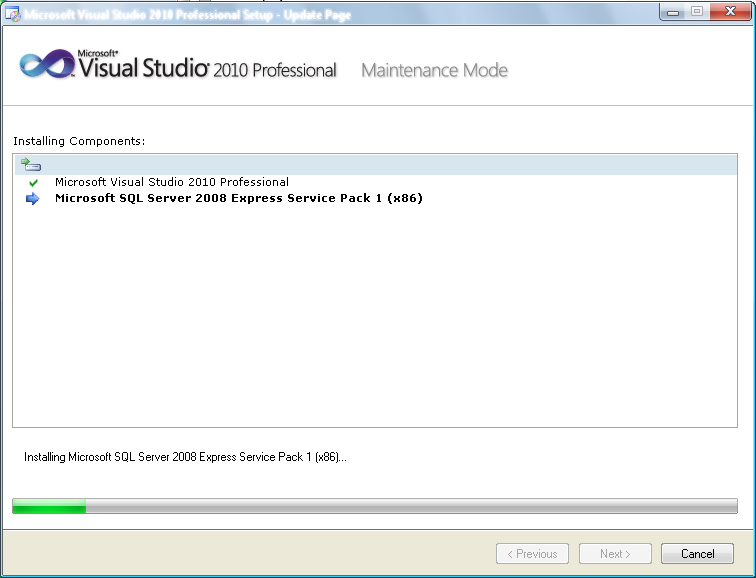This screenshot has height=578, width=756.
Task: Click the green checkmark beside Visual Studio 2010 Professional
Action: (x=33, y=183)
